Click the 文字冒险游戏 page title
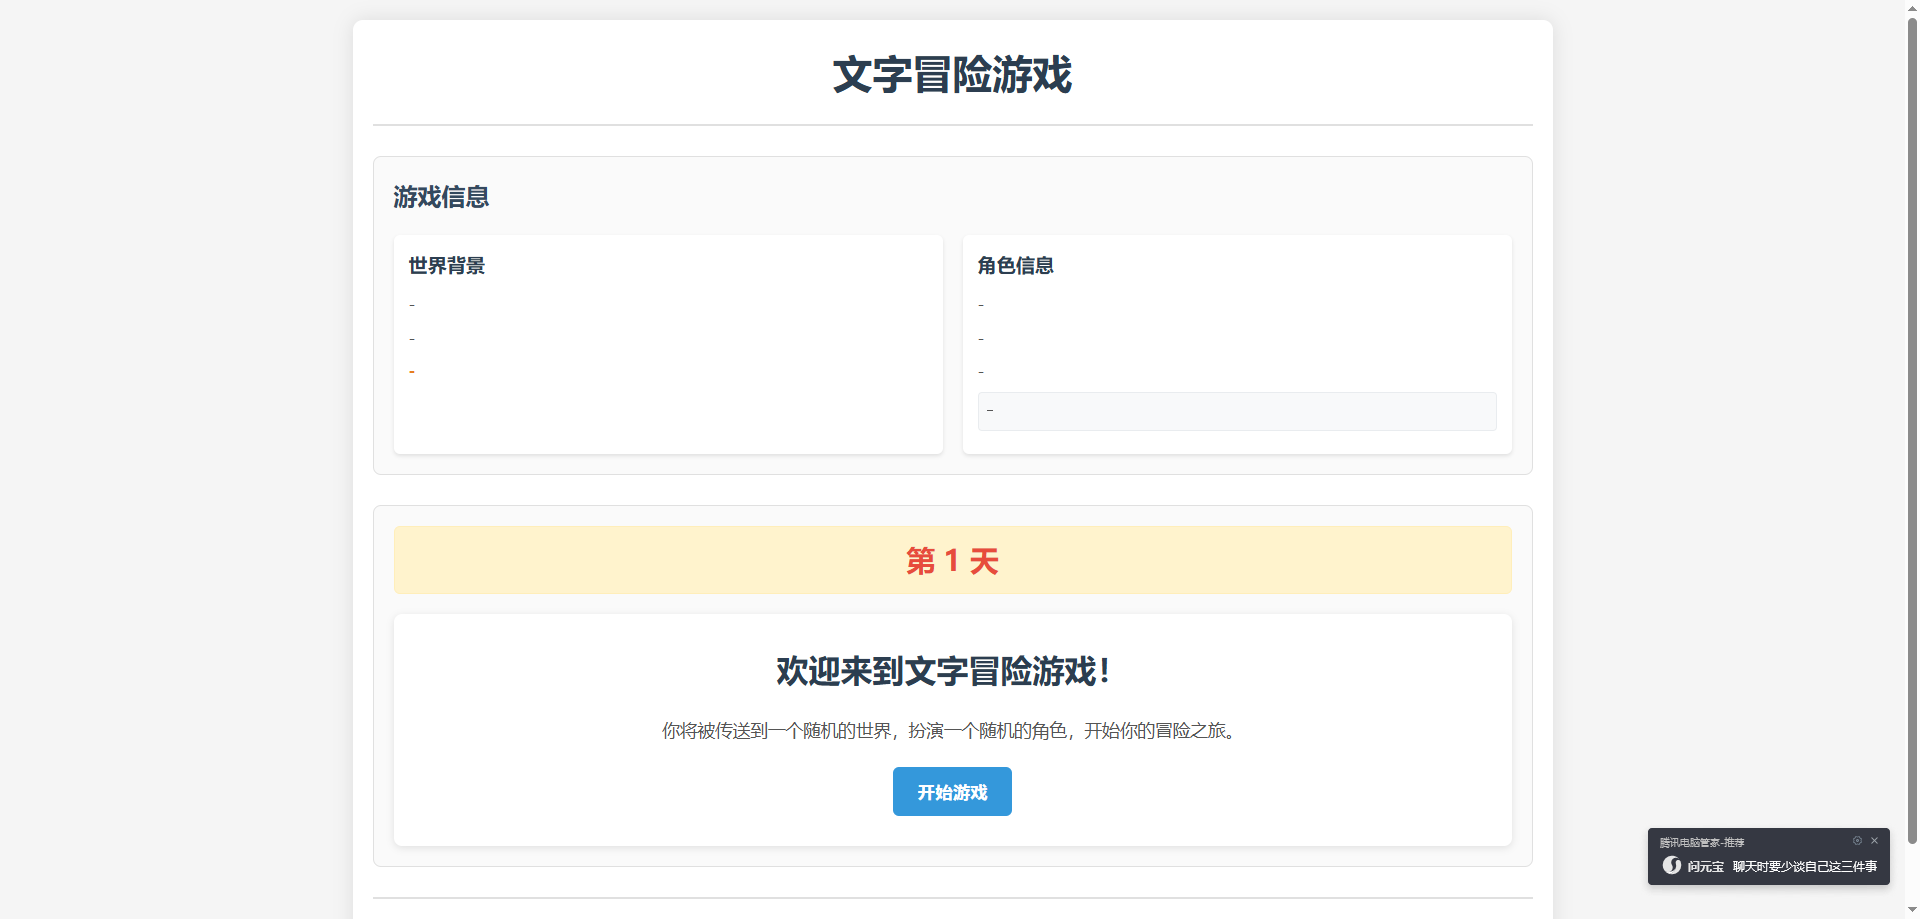The width and height of the screenshot is (1920, 919). coord(952,75)
